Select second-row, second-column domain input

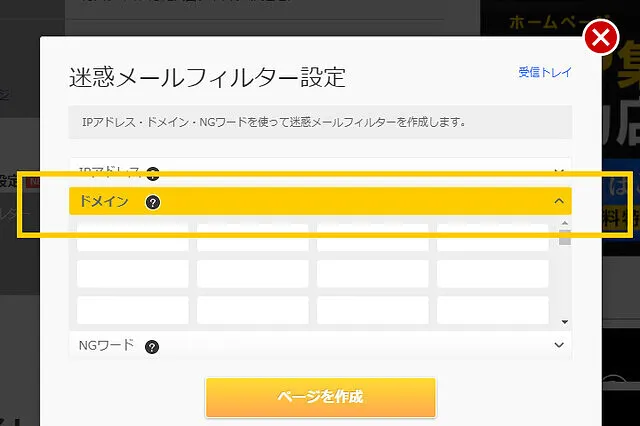[252, 273]
